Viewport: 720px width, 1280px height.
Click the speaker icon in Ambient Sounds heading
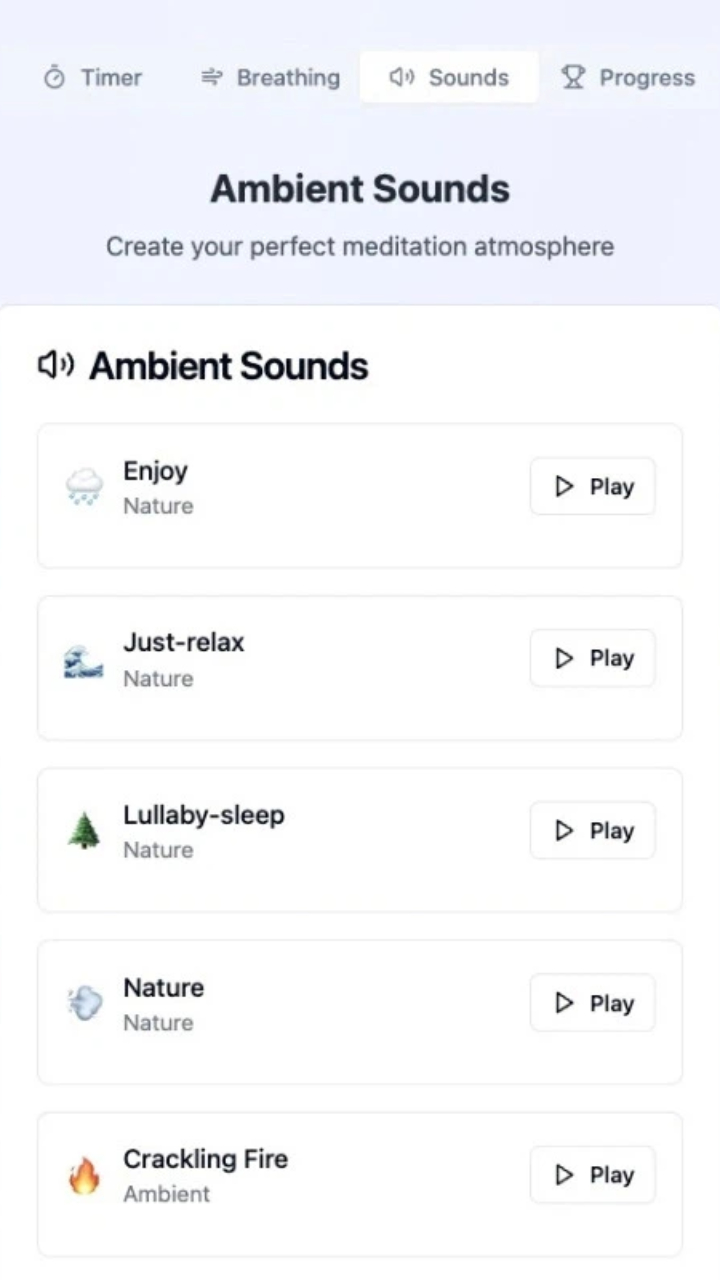[56, 366]
